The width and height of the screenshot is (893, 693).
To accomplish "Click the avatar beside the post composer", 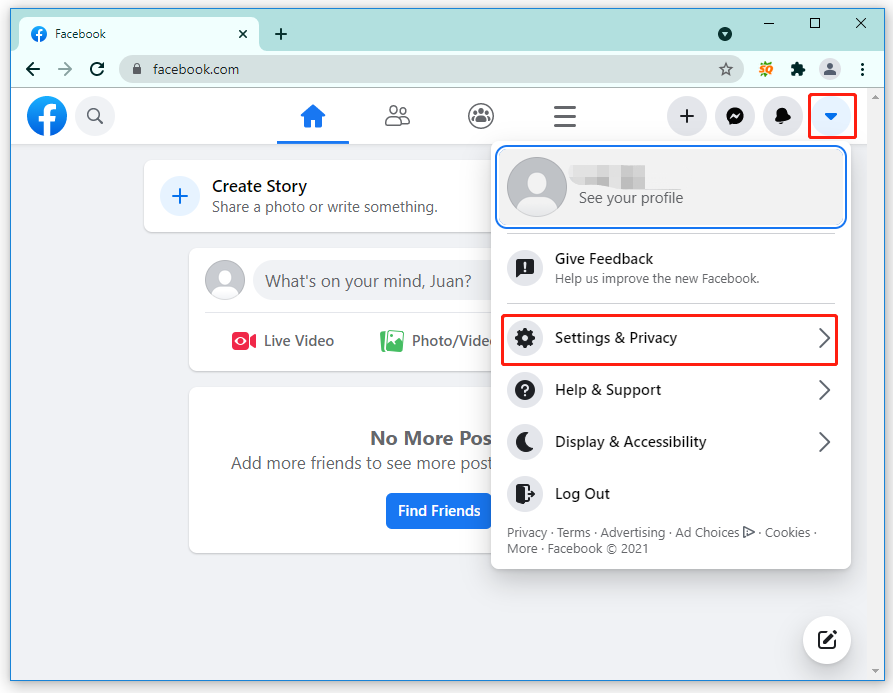I will [225, 280].
